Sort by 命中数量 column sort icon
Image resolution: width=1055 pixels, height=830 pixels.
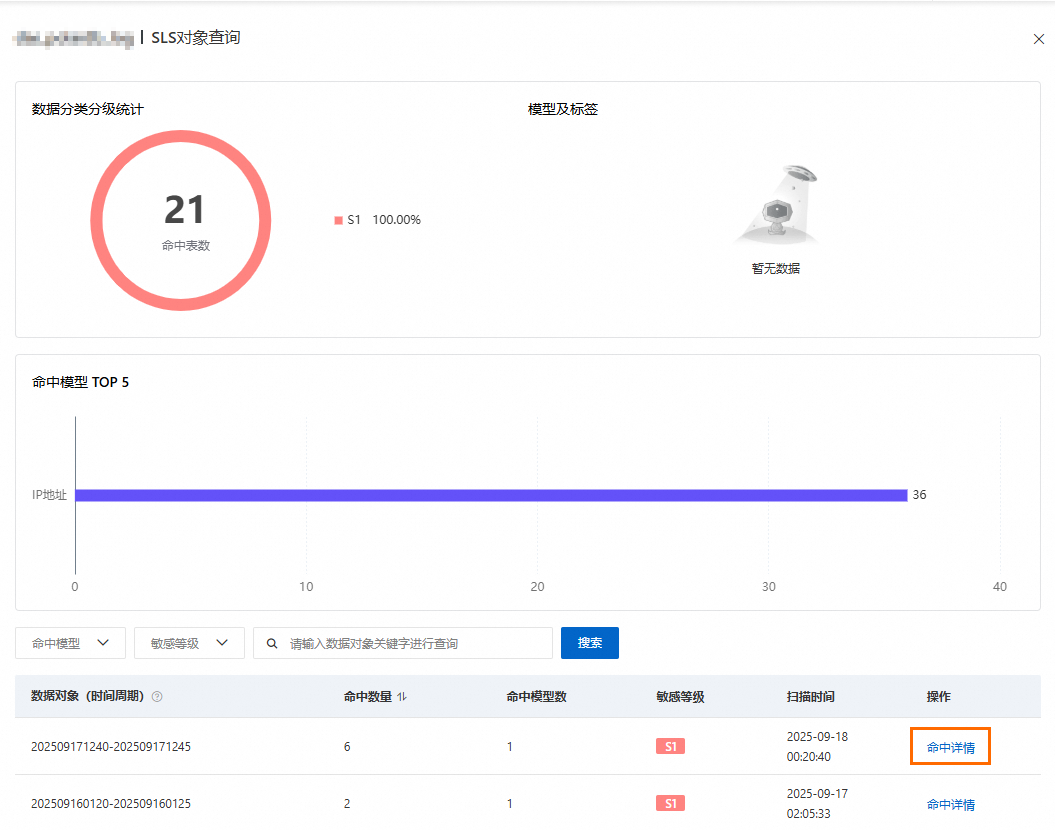click(402, 697)
